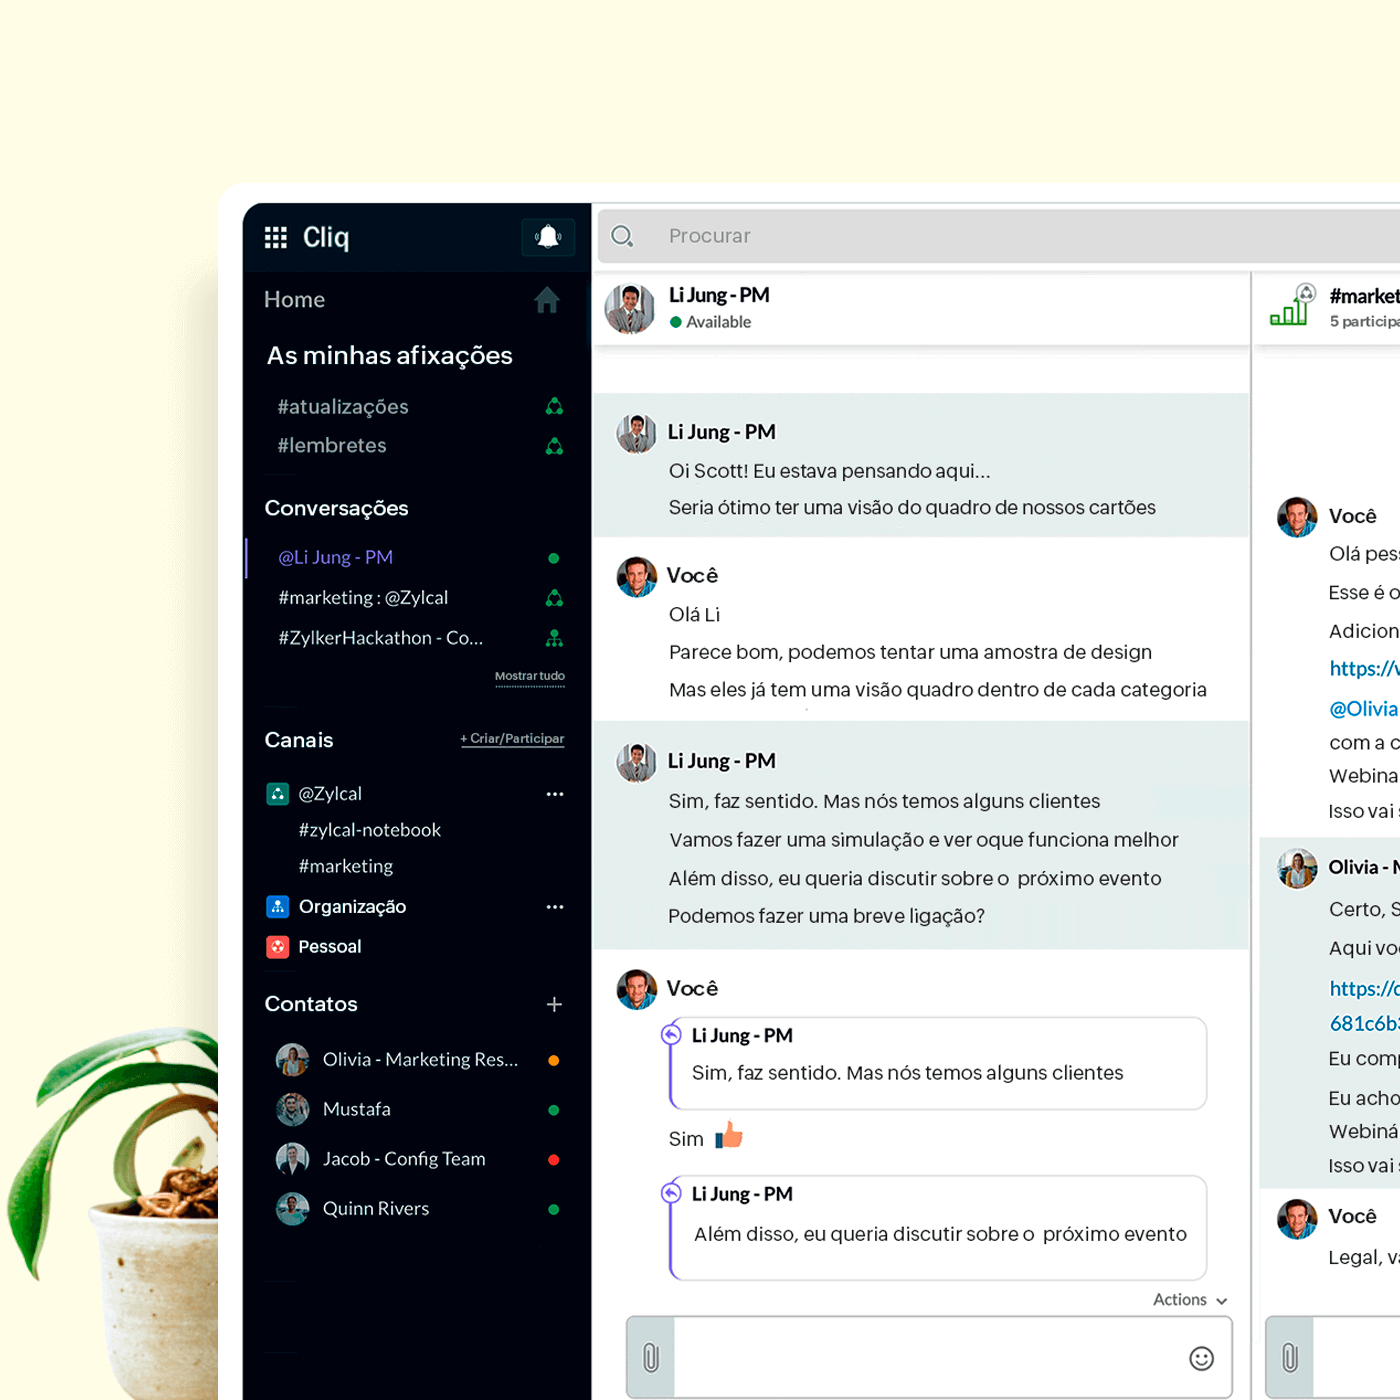1400x1400 pixels.
Task: Open the #lembretes pinned channel
Action: pos(332,446)
